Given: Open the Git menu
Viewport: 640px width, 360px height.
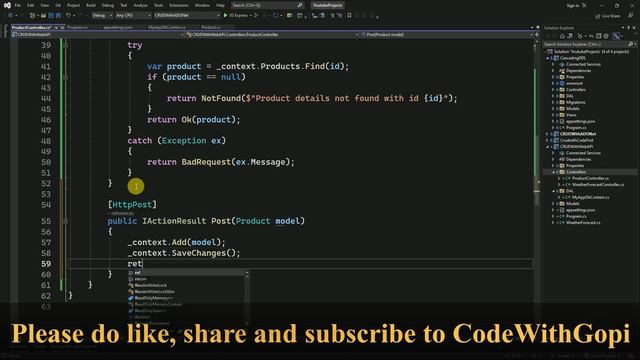Looking at the screenshot, I should 58,5.
